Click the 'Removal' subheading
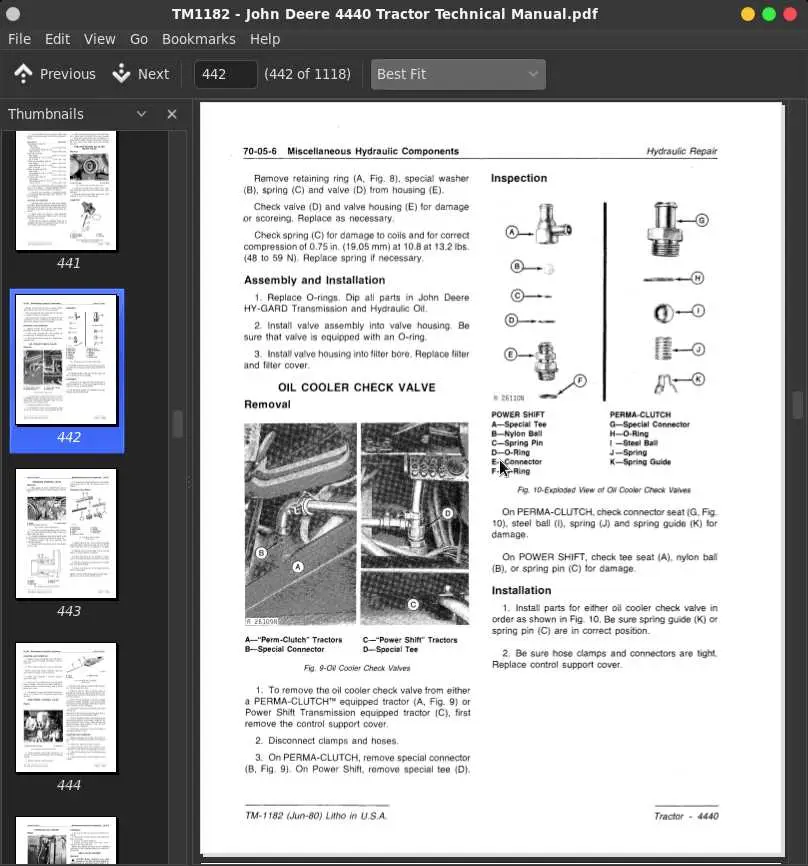Viewport: 808px width, 866px height. 267,404
